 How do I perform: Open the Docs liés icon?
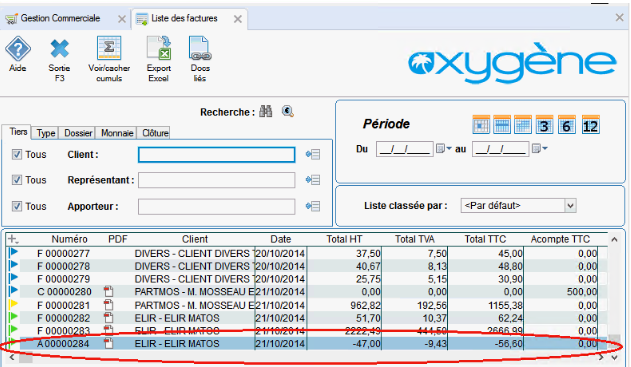[x=200, y=48]
